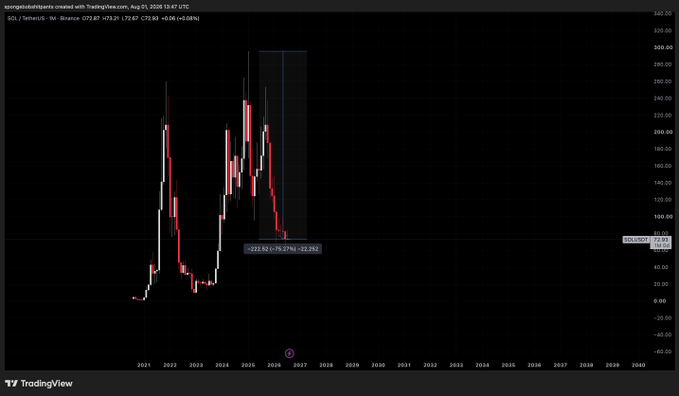This screenshot has width=679, height=396.
Task: Click the purple lightning event icon
Action: click(x=289, y=354)
